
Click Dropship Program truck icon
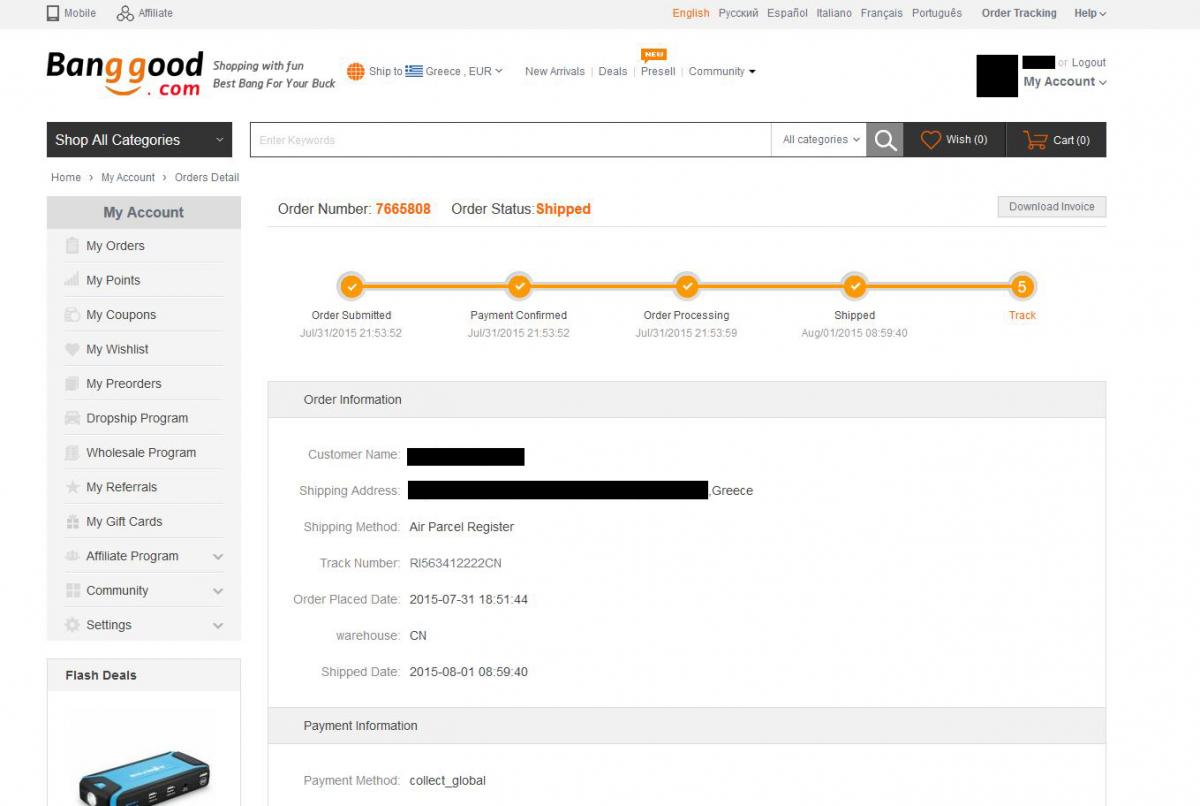pyautogui.click(x=72, y=418)
